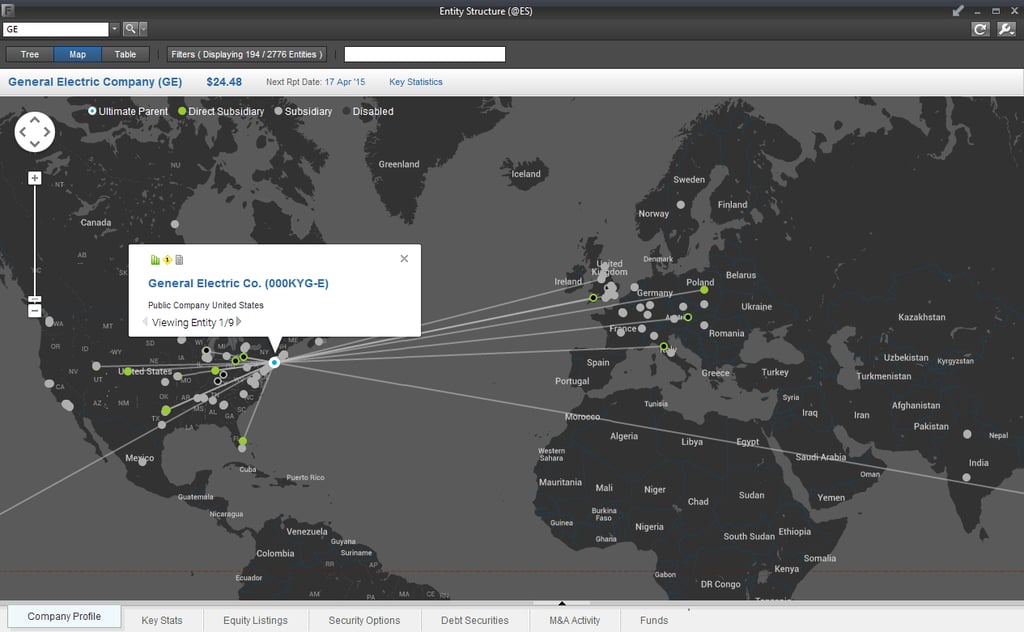Open the green bar chart icon in the popup
1024x632 pixels.
pos(155,260)
